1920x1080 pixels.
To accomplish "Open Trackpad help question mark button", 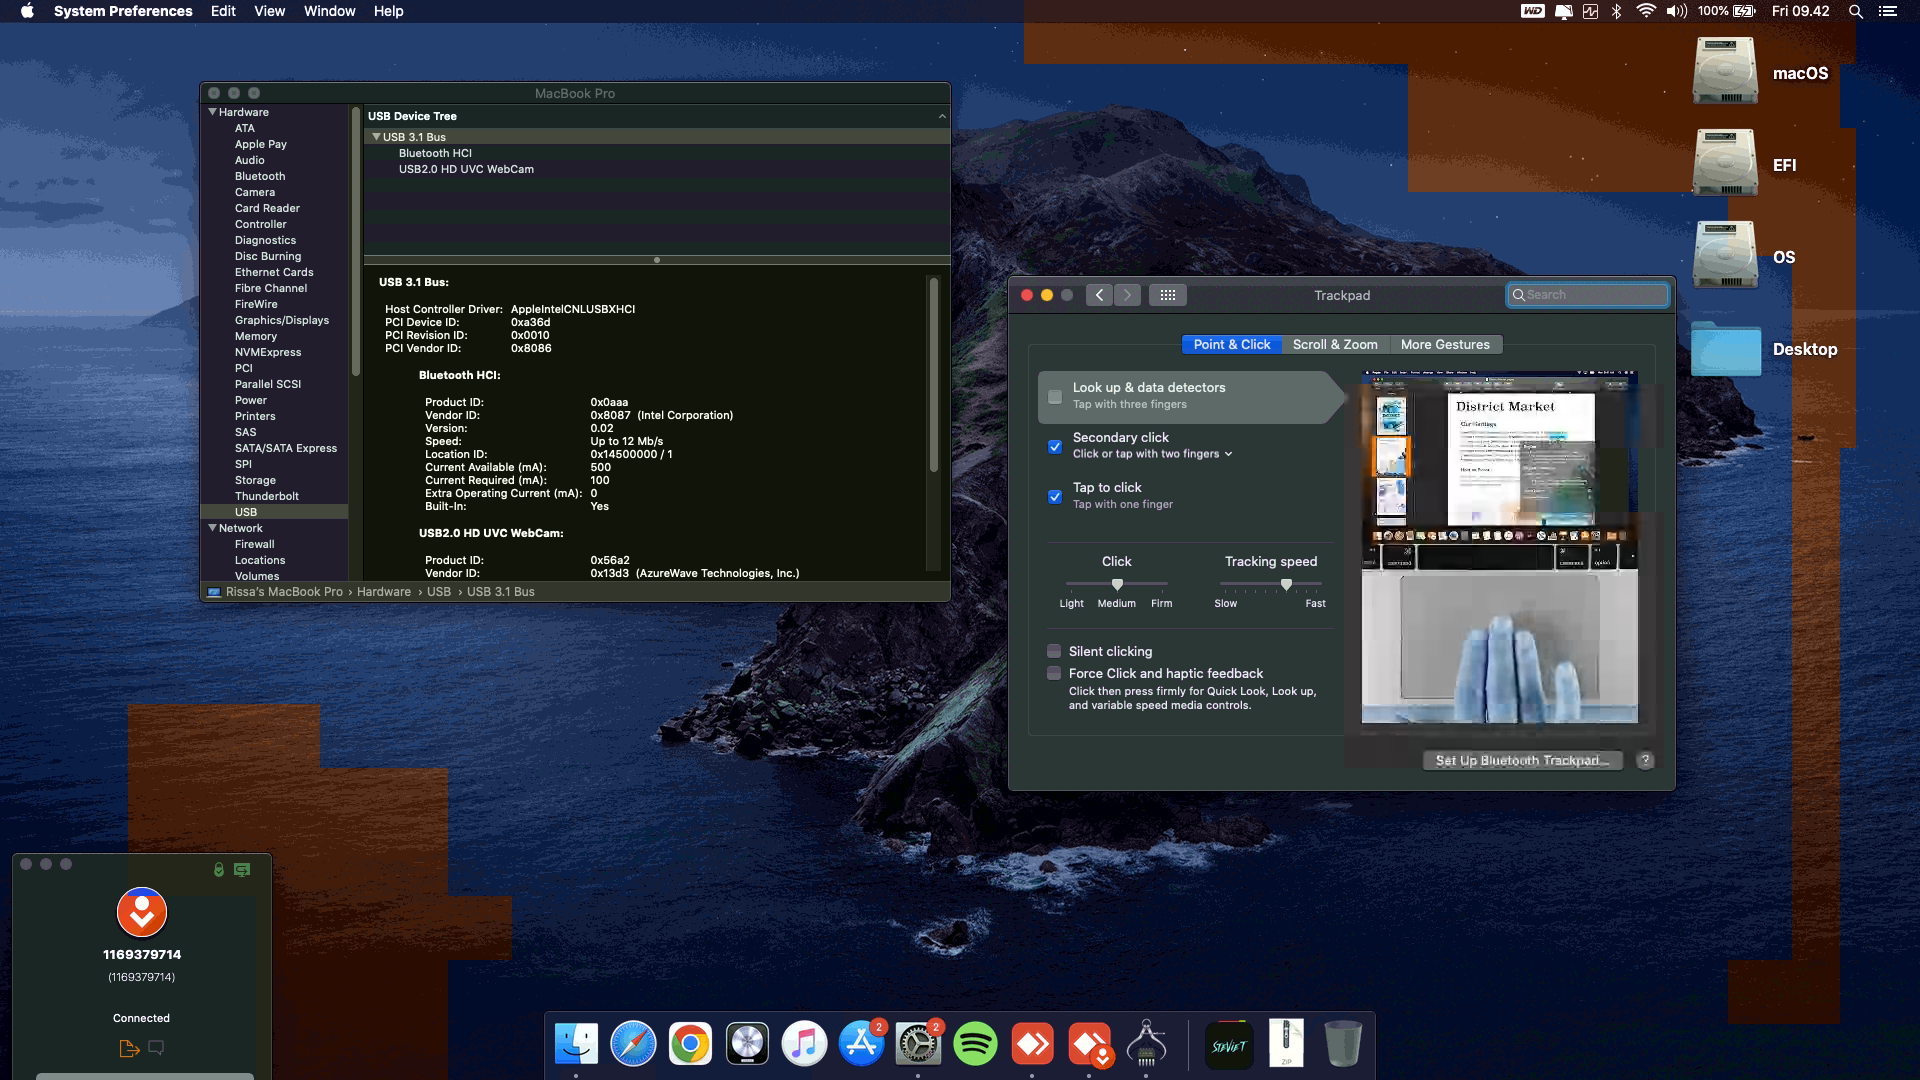I will pos(1645,760).
